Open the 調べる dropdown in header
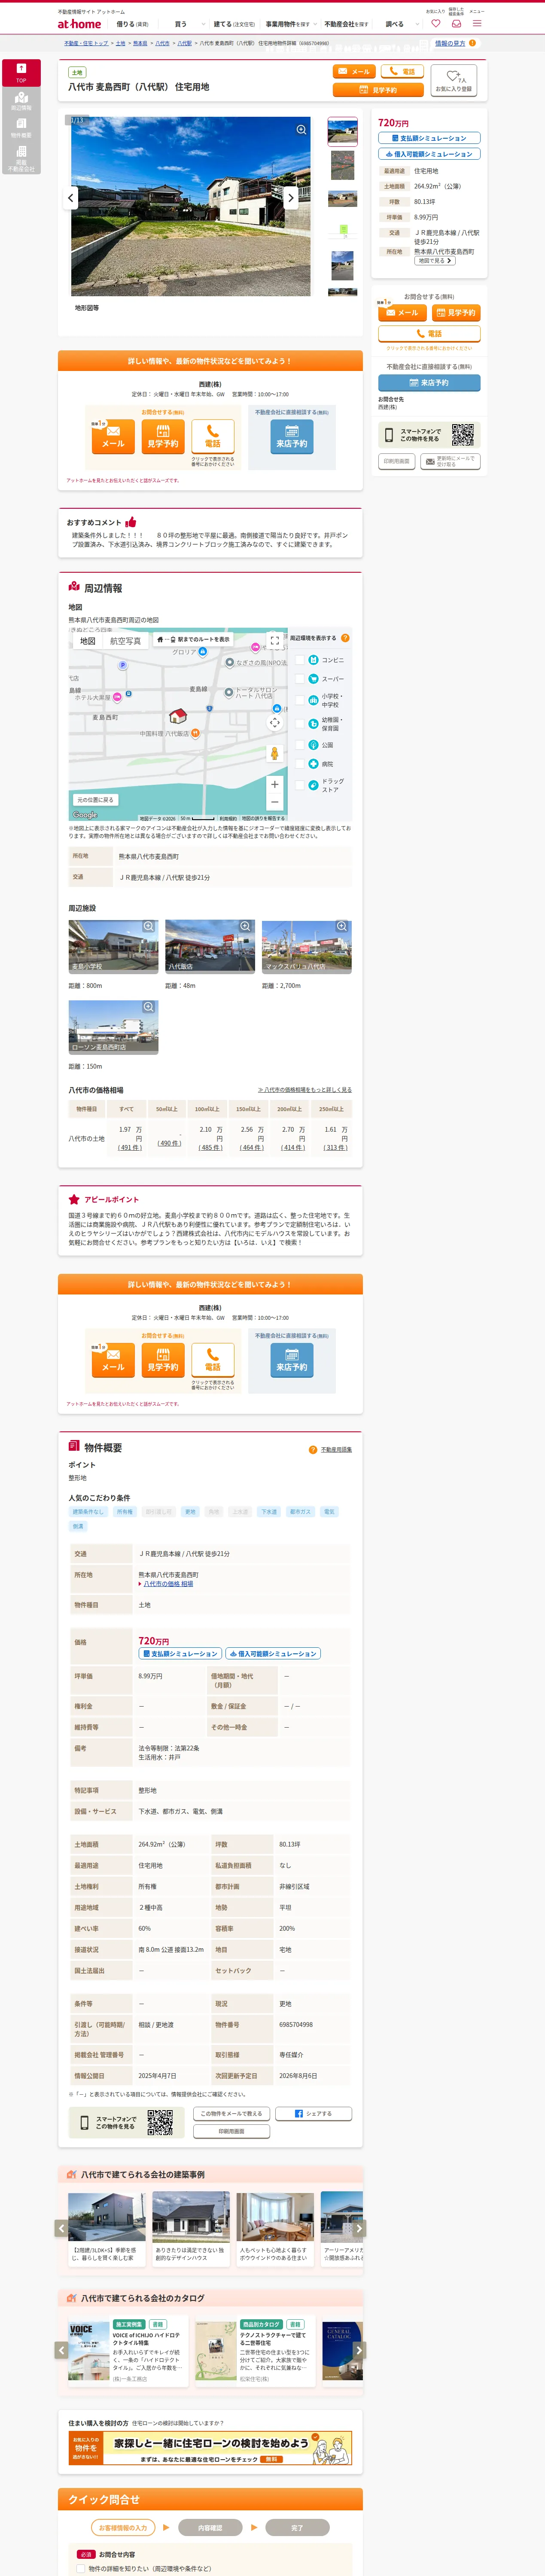545x2576 pixels. tap(399, 24)
